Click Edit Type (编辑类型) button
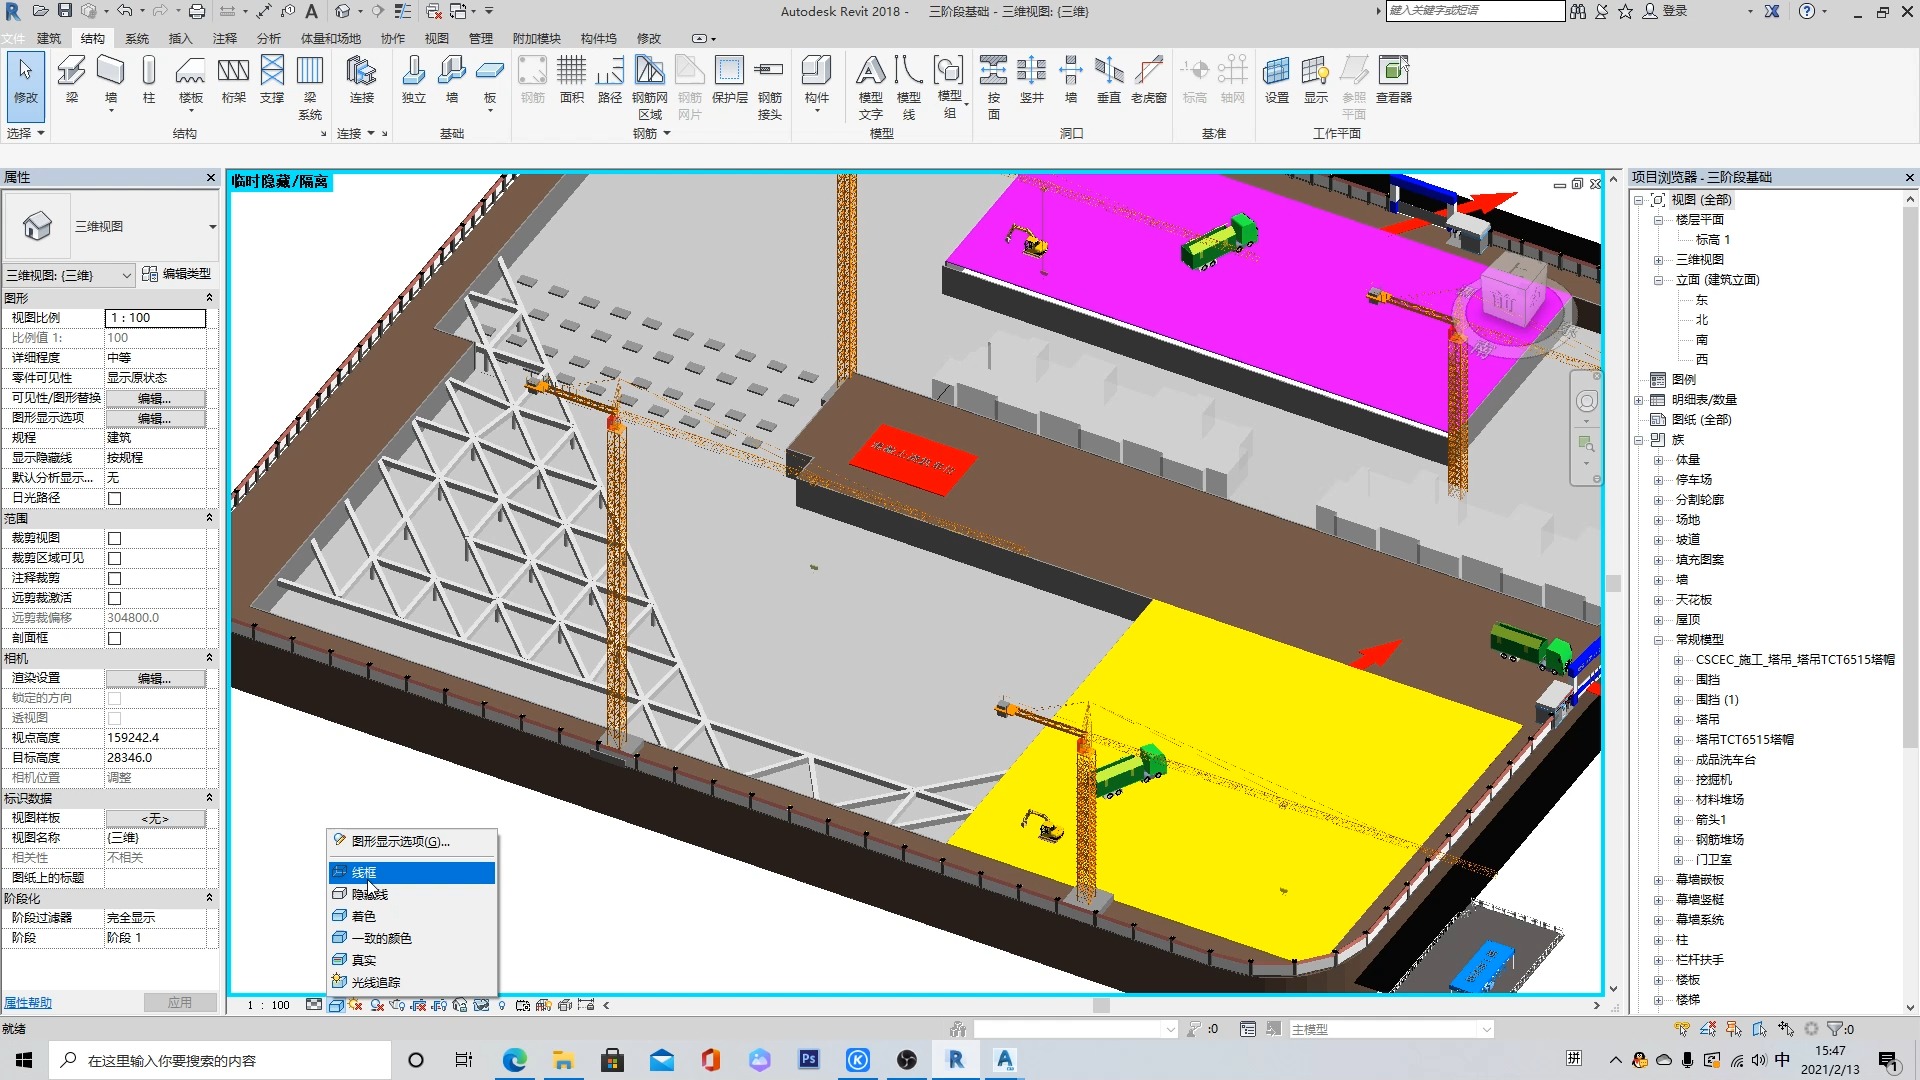This screenshot has width=1920, height=1080. click(x=177, y=274)
